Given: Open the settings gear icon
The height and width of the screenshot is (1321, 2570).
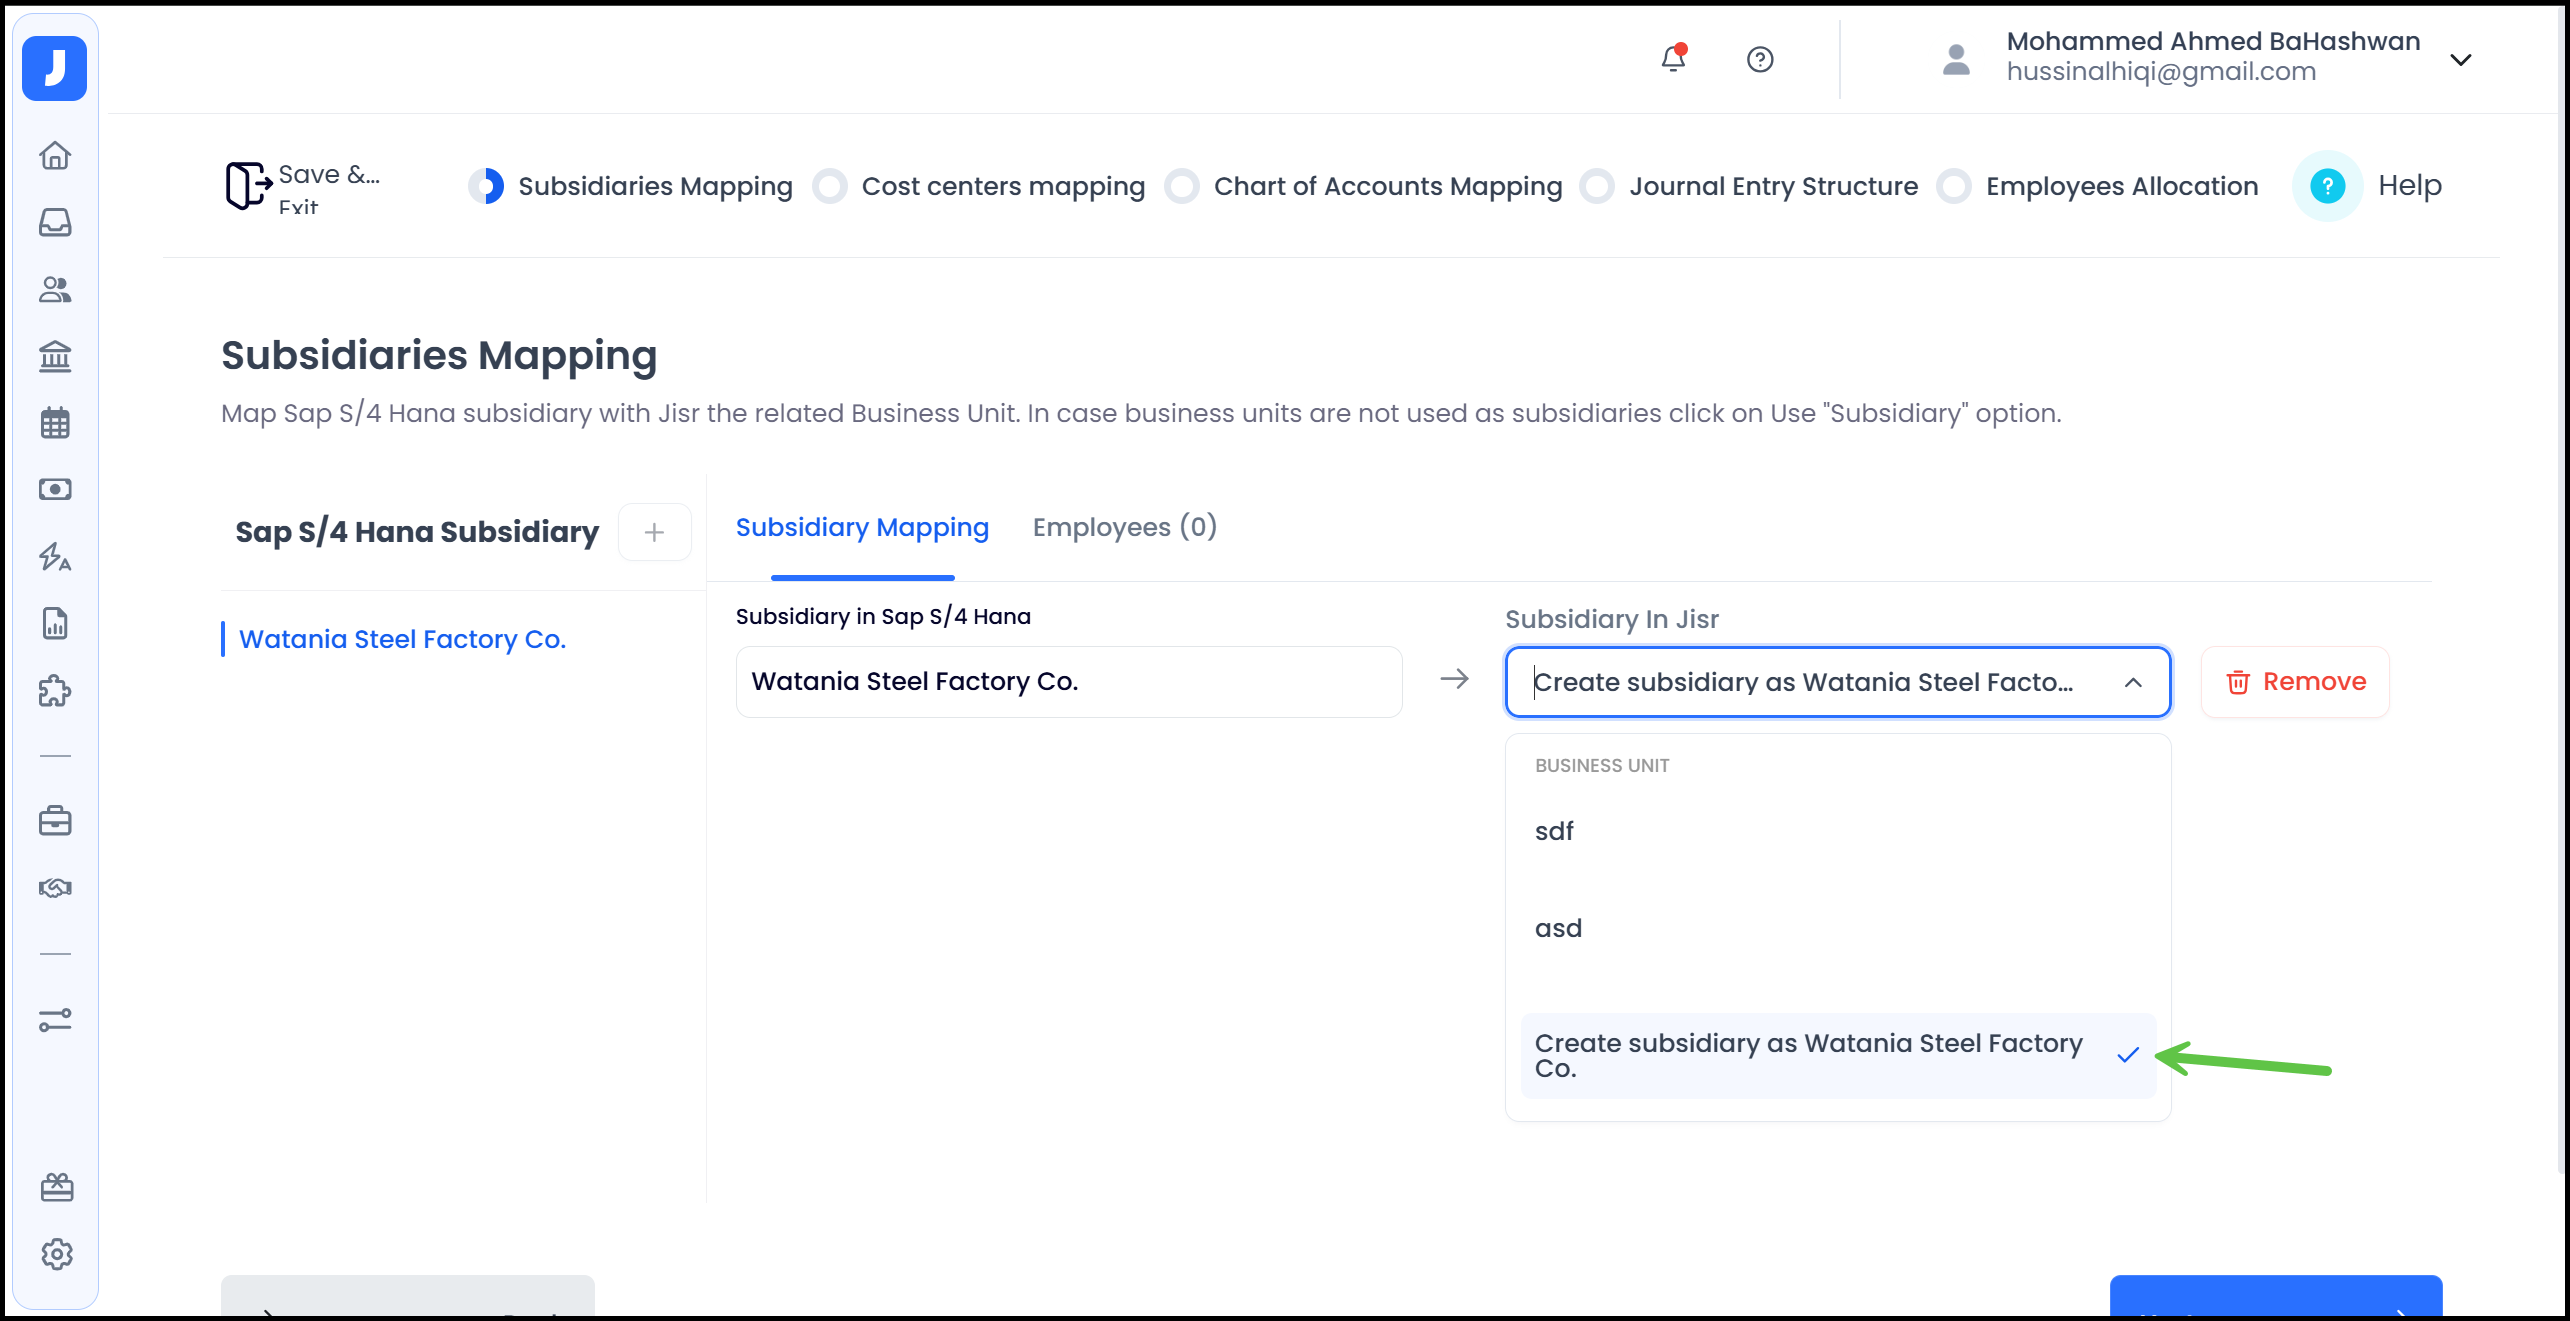Looking at the screenshot, I should pos(57,1254).
